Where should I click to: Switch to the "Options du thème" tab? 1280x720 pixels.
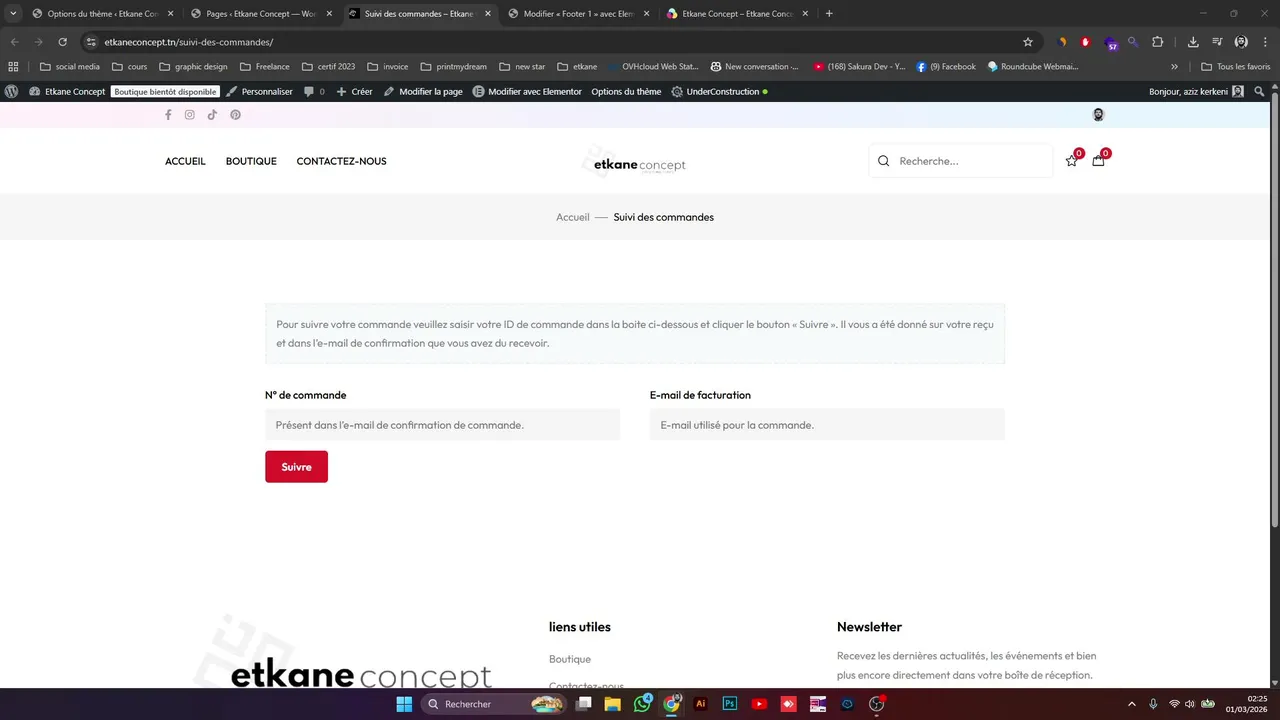[x=102, y=14]
